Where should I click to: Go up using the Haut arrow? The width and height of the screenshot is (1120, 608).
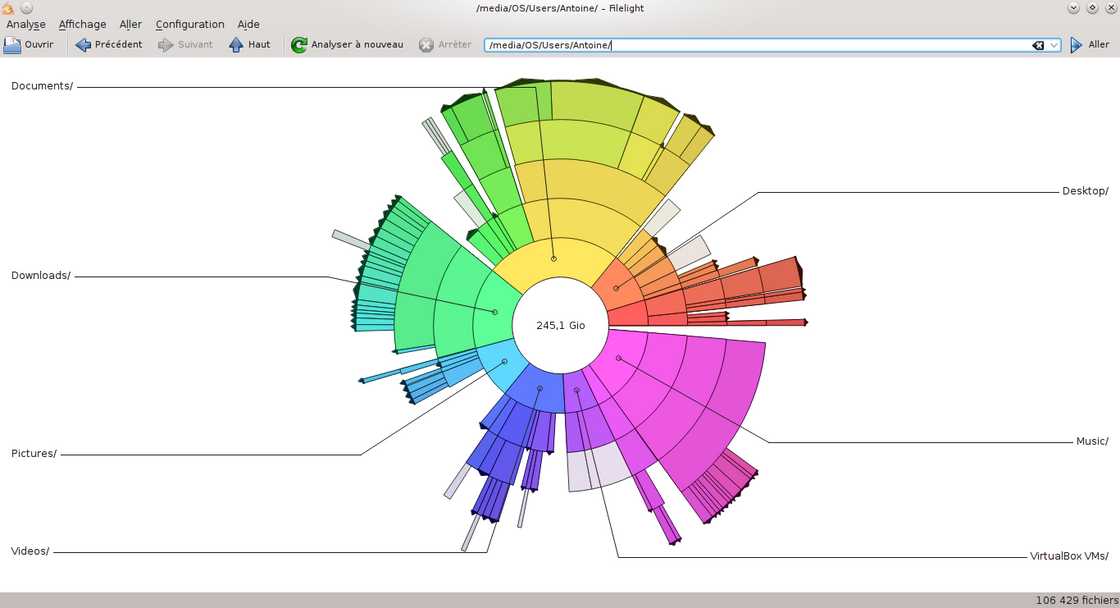tap(236, 45)
